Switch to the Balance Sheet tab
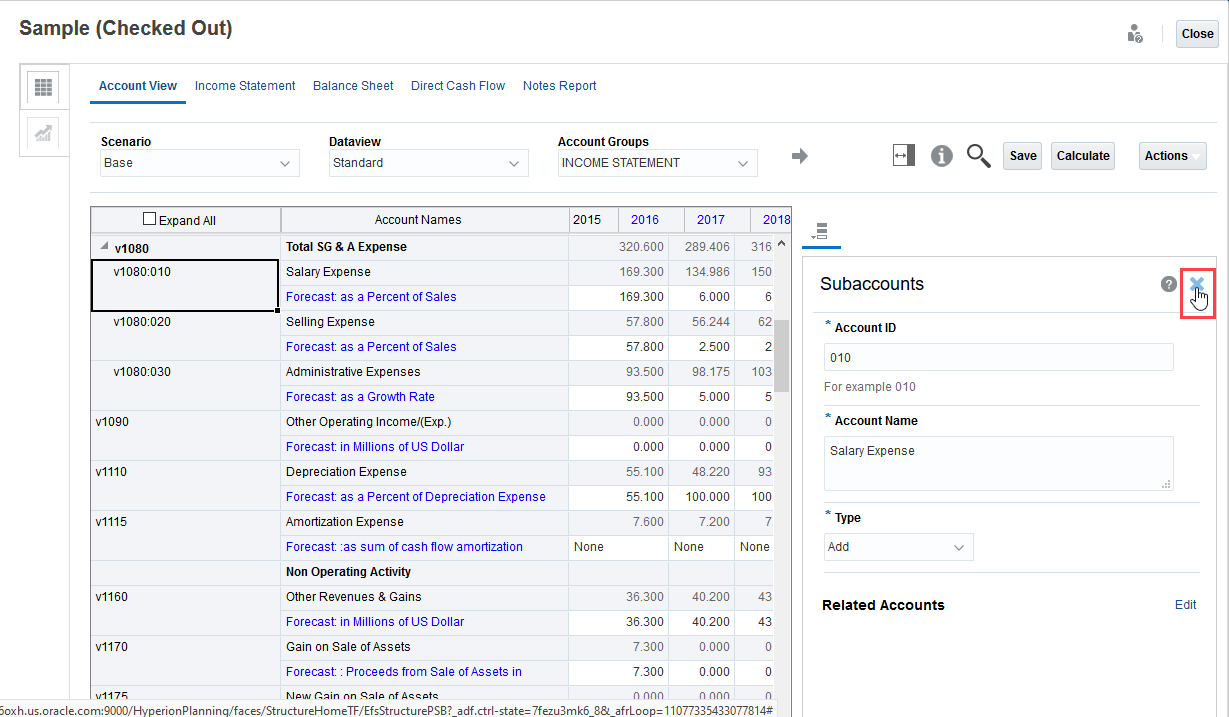Image resolution: width=1229 pixels, height=717 pixels. [x=353, y=86]
